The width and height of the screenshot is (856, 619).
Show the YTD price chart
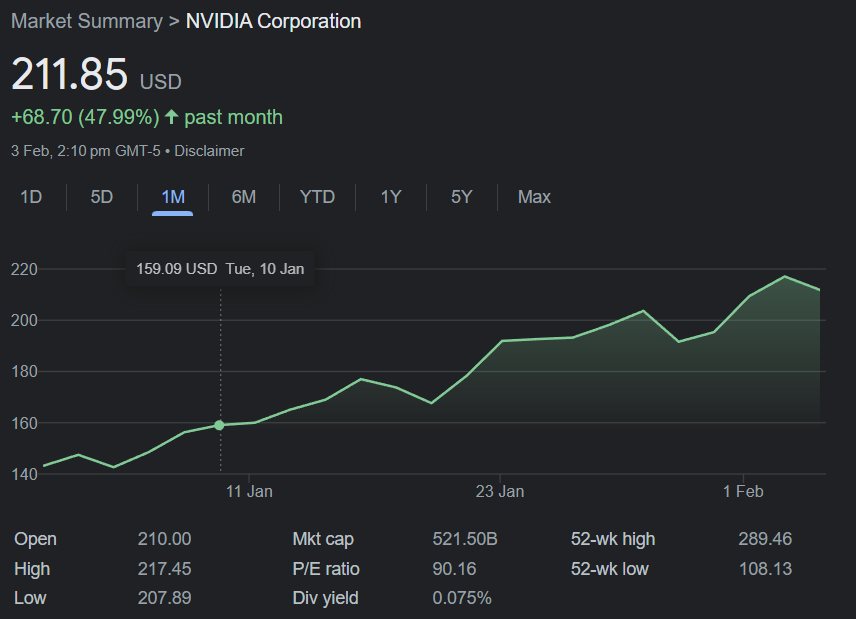(x=317, y=197)
